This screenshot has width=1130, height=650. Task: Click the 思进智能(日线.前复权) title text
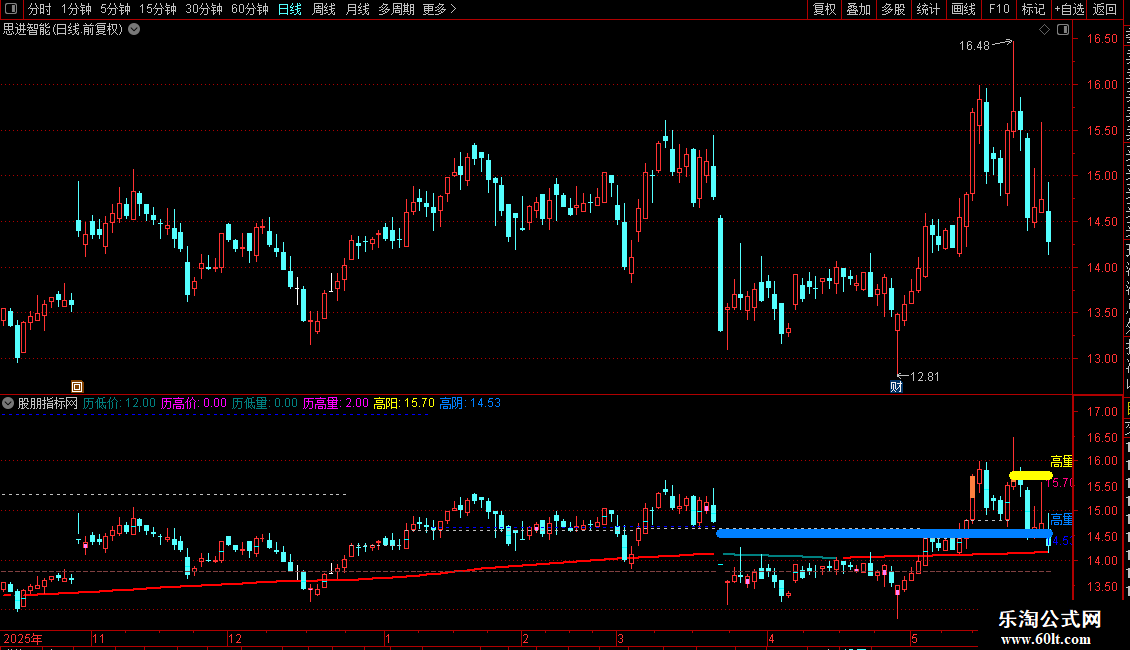coord(63,30)
